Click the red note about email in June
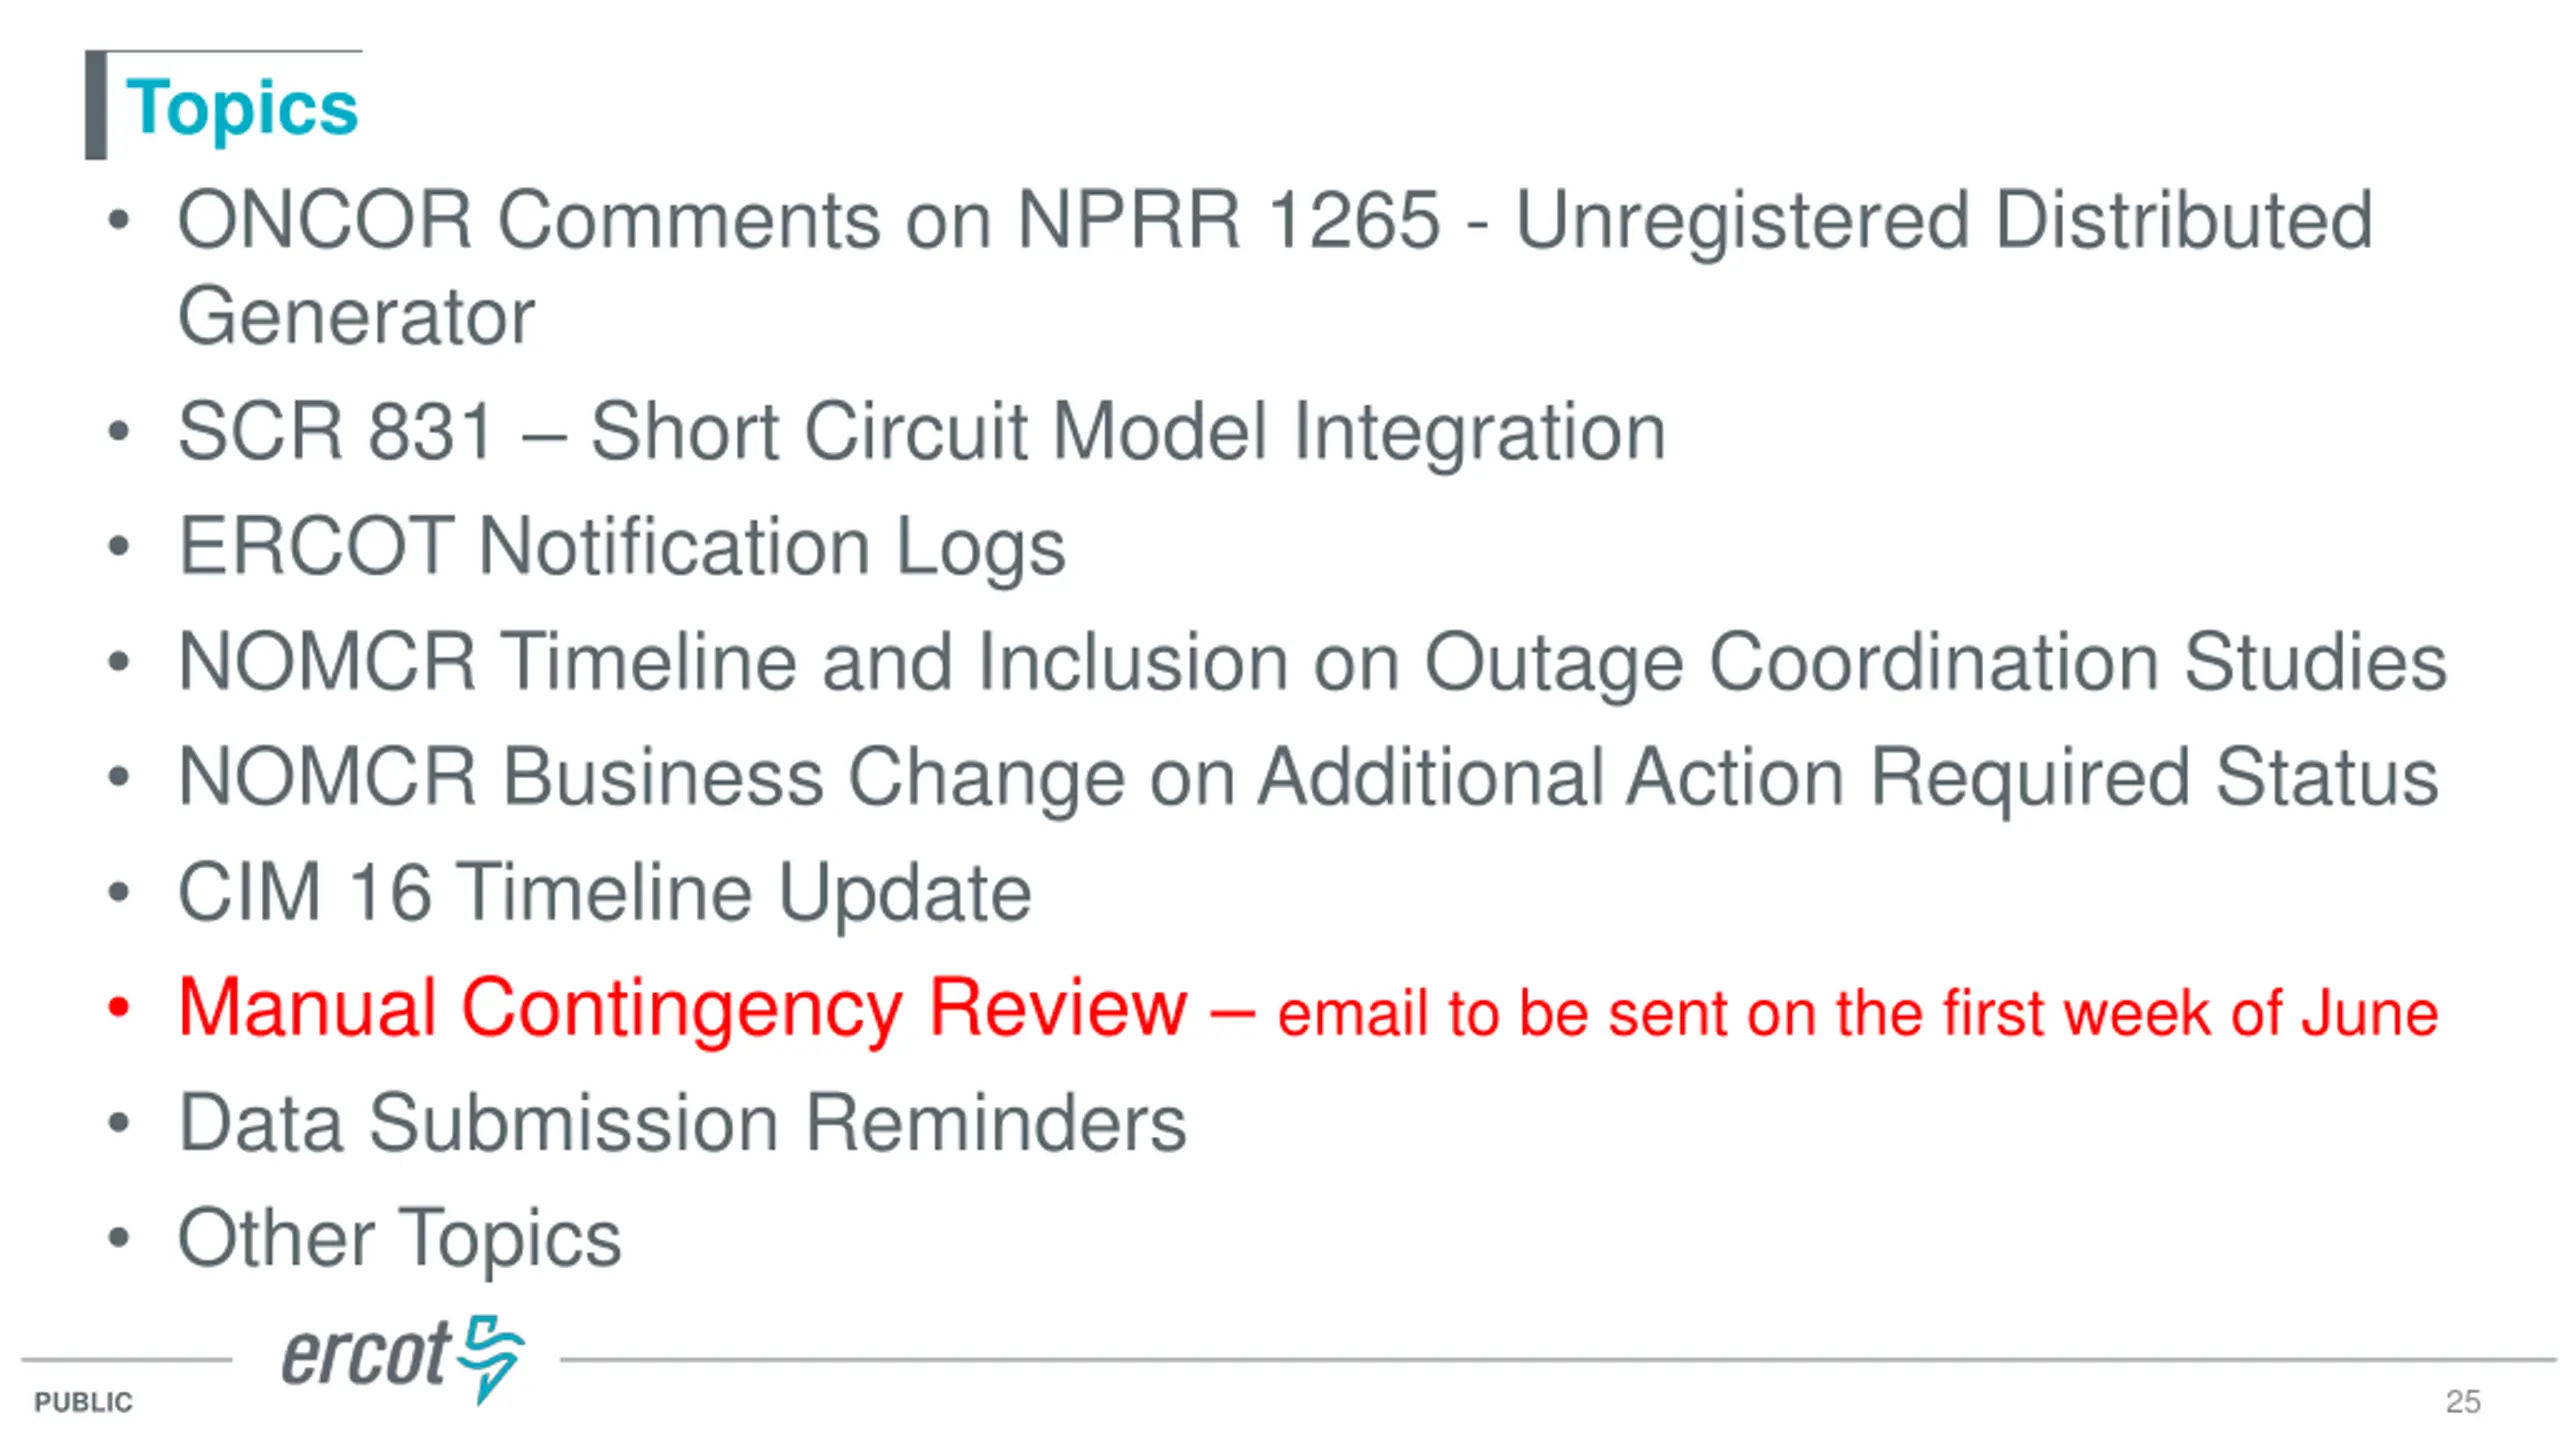 1858,1013
